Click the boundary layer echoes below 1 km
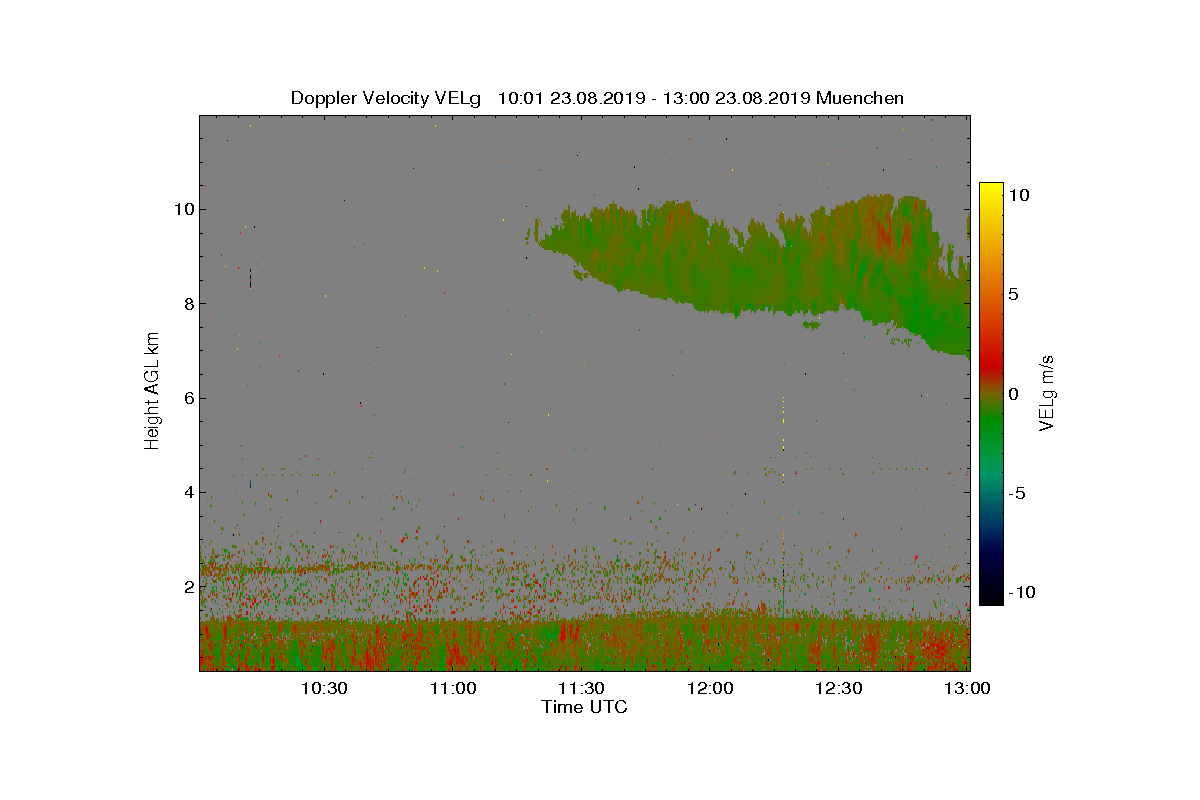1200x800 pixels. [585, 645]
